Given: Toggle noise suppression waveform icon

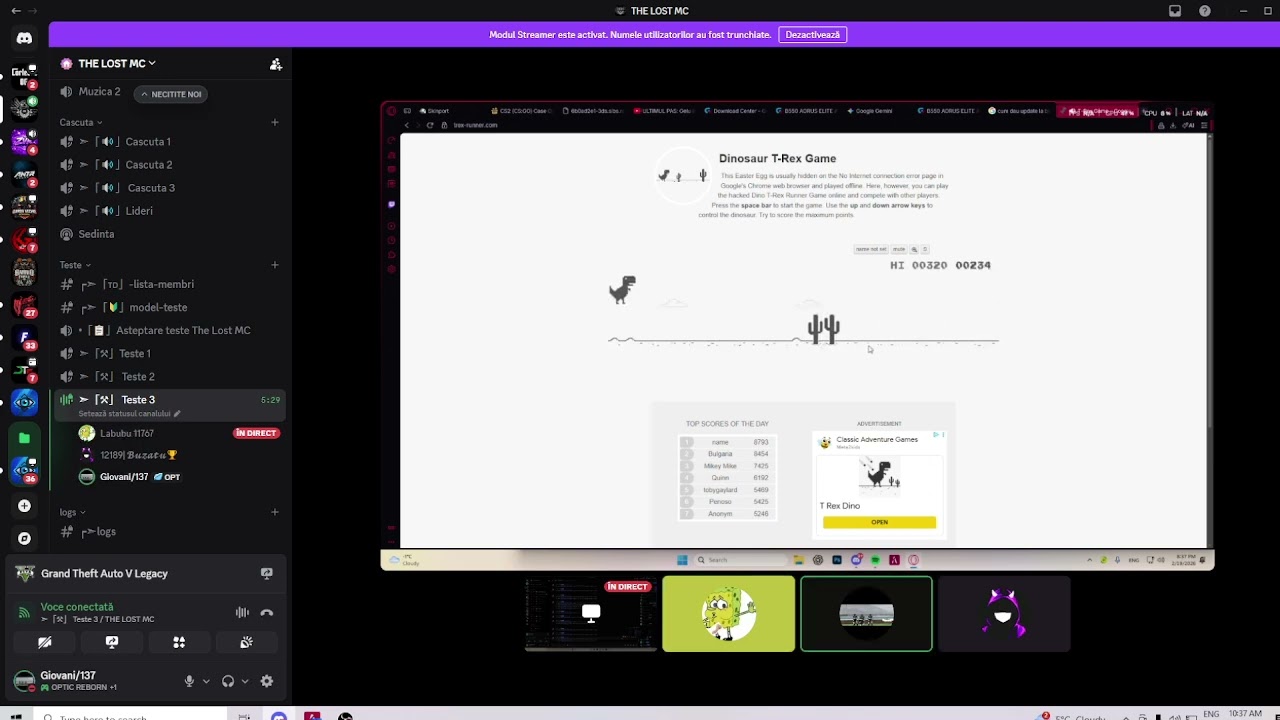Looking at the screenshot, I should [x=242, y=613].
